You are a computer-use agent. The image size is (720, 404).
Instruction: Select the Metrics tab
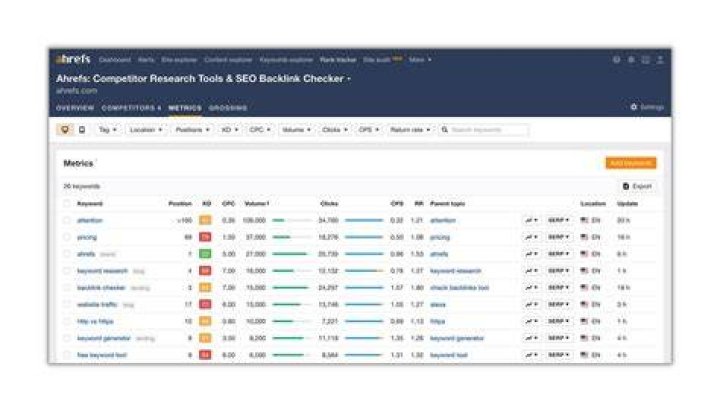(185, 108)
